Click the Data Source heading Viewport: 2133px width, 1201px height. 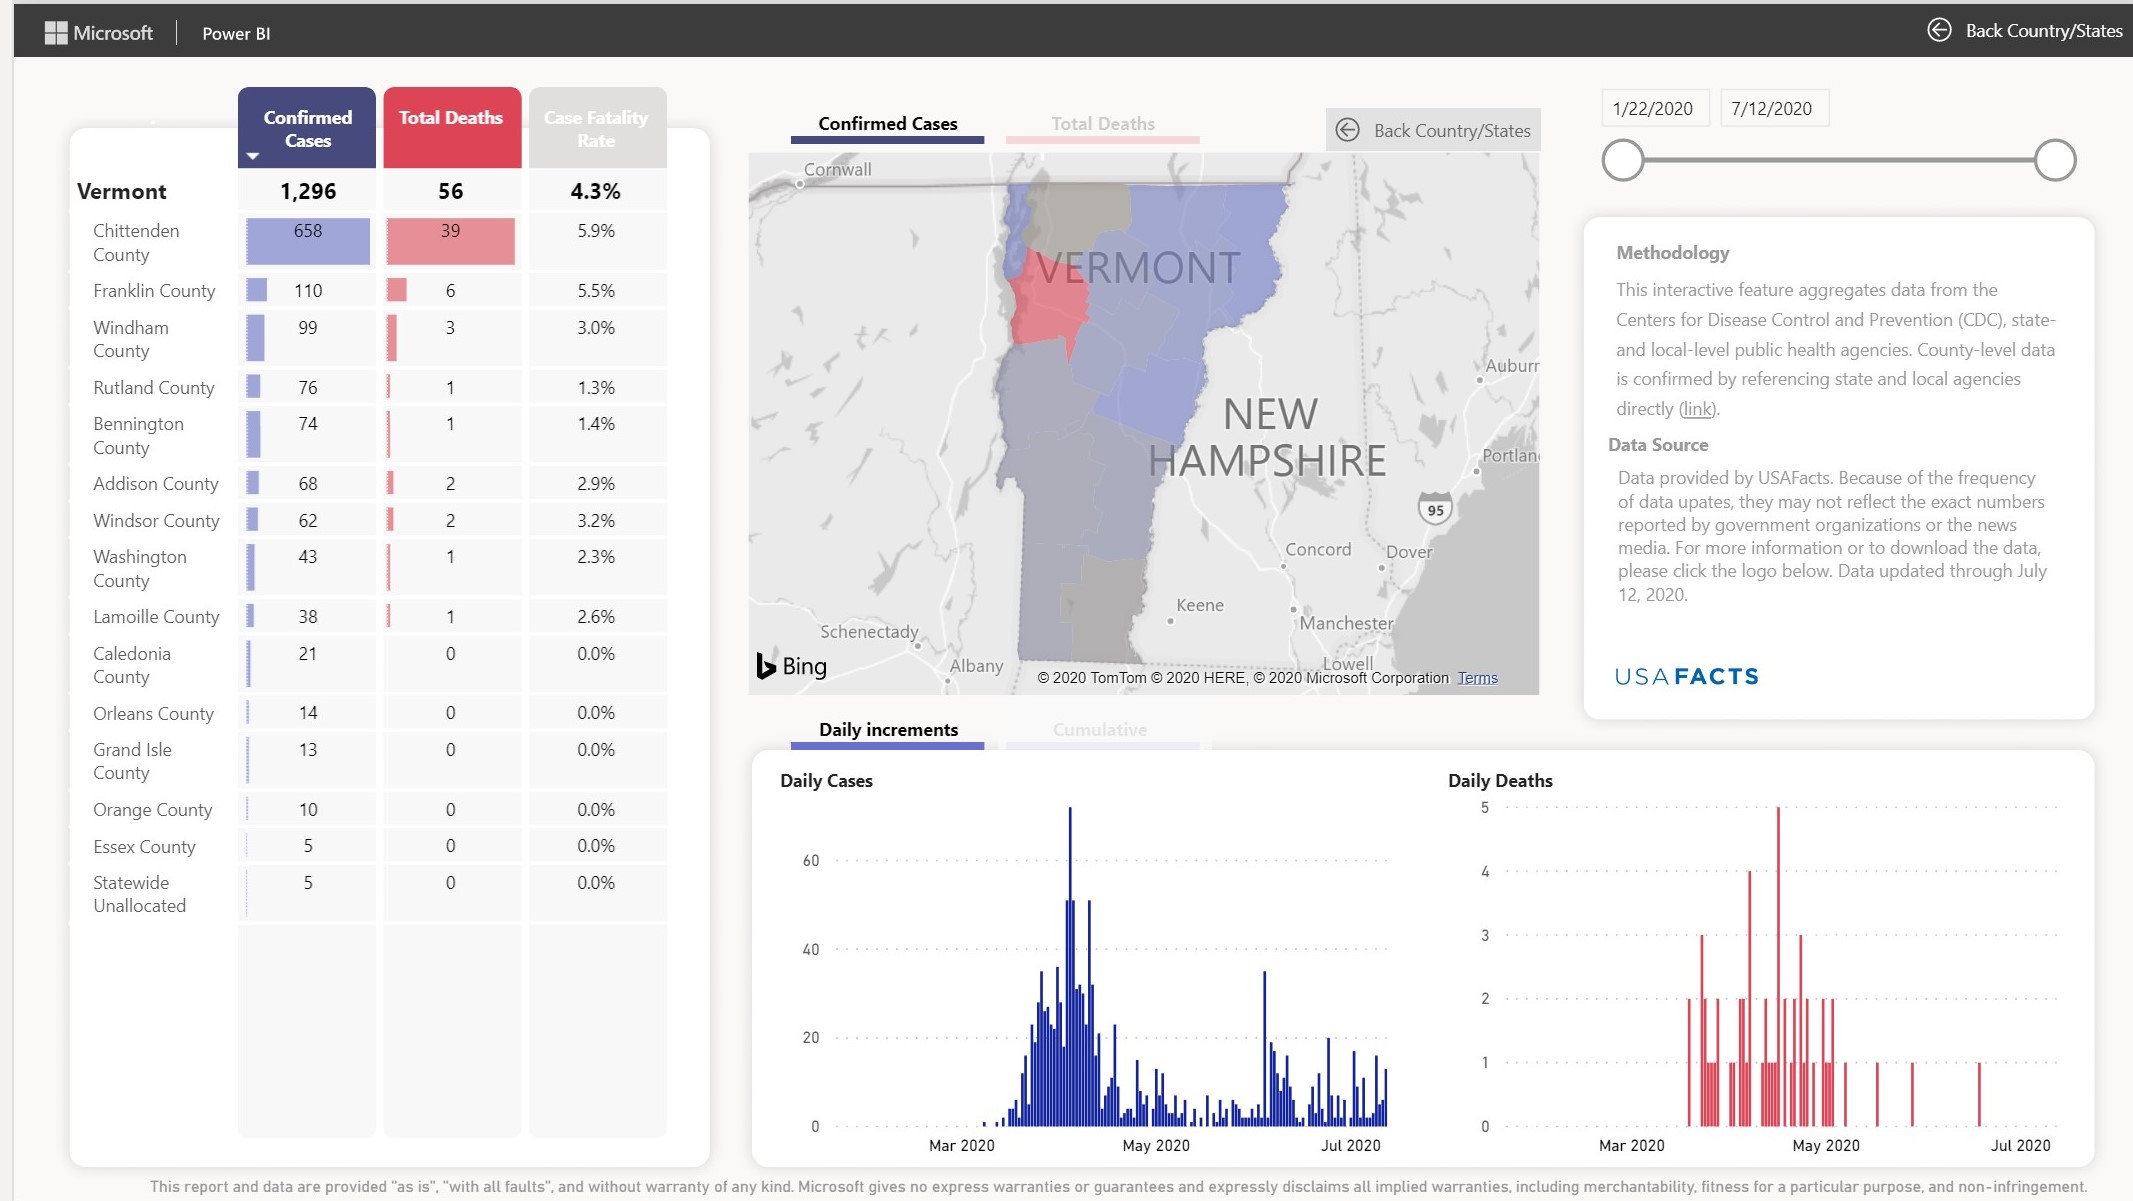(x=1658, y=445)
